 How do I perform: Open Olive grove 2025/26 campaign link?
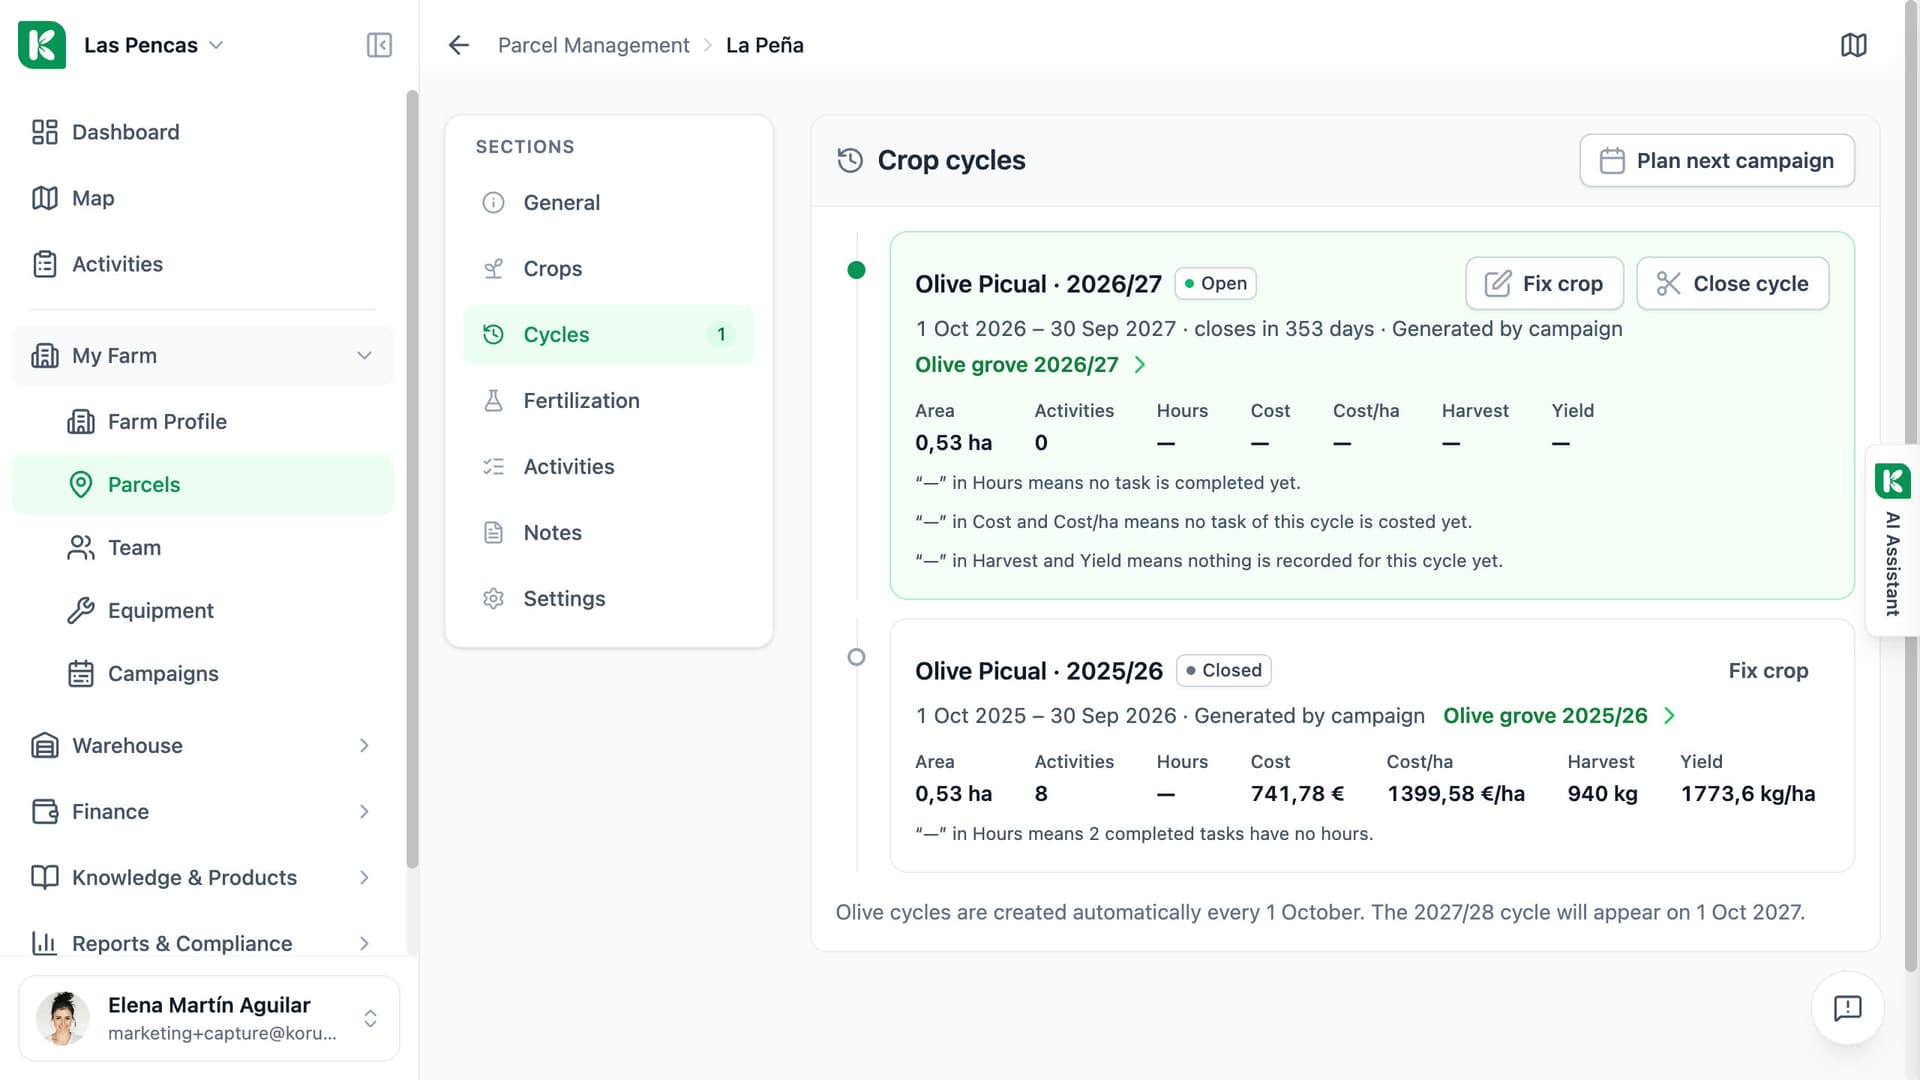[x=1558, y=716]
